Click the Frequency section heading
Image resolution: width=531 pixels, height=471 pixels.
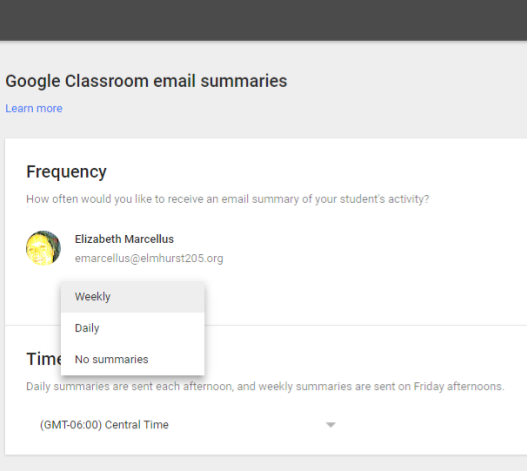pos(66,172)
